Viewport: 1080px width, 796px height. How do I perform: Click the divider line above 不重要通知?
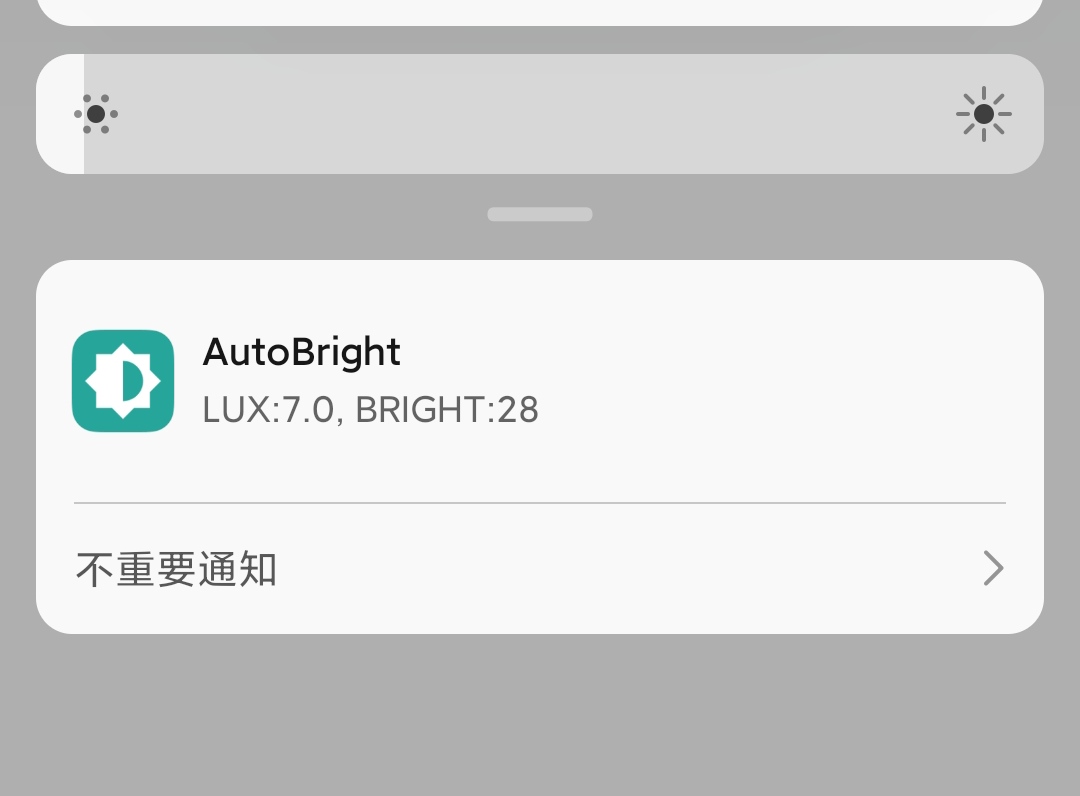click(540, 503)
